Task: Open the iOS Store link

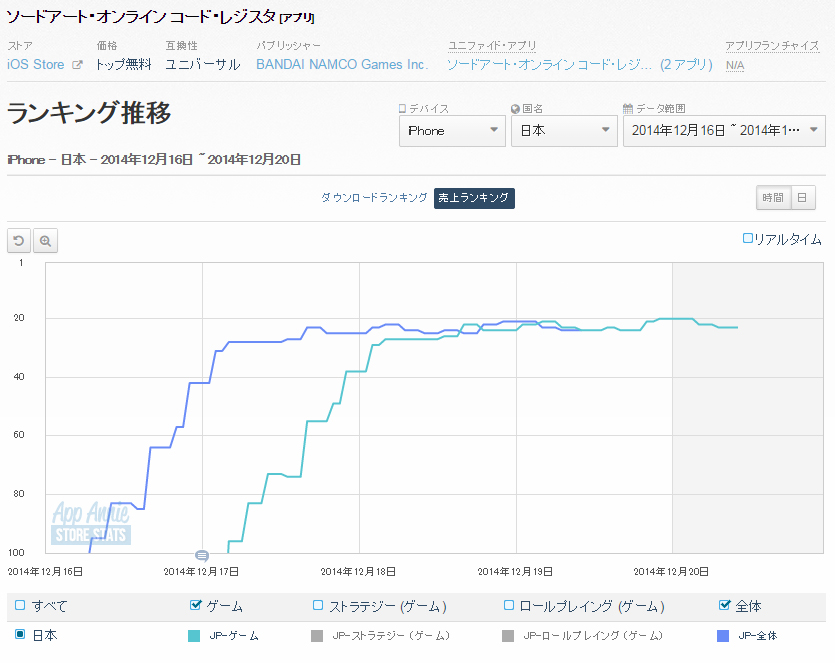Action: tap(36, 64)
